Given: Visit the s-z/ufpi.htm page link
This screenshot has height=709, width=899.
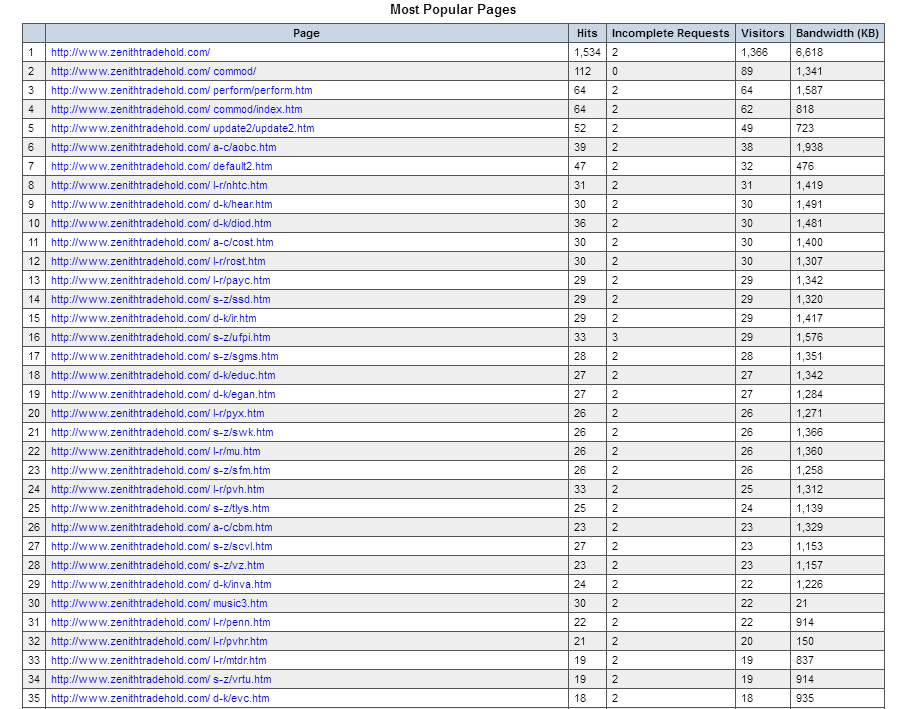Looking at the screenshot, I should [161, 337].
